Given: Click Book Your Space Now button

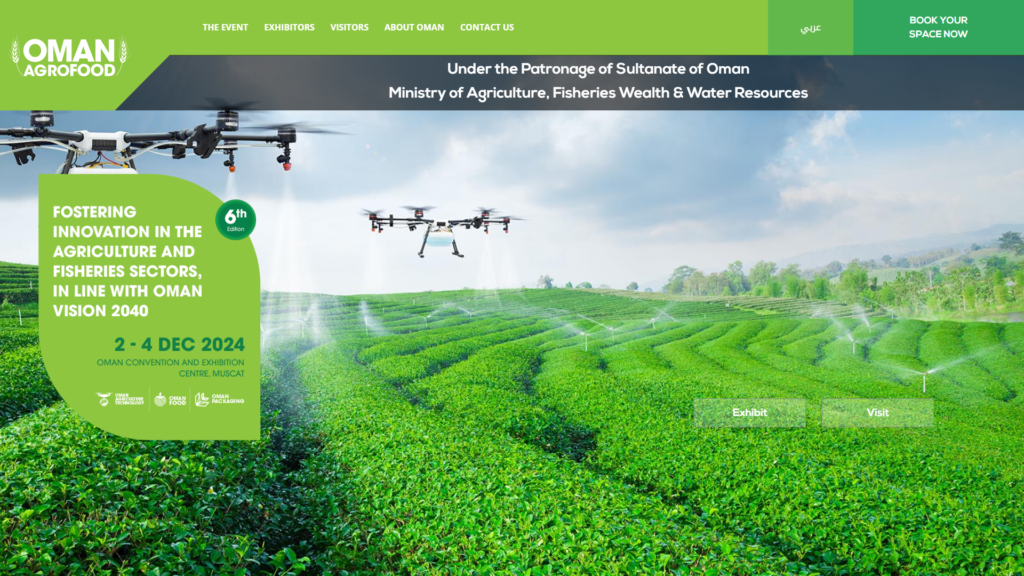Looking at the screenshot, I should [938, 27].
